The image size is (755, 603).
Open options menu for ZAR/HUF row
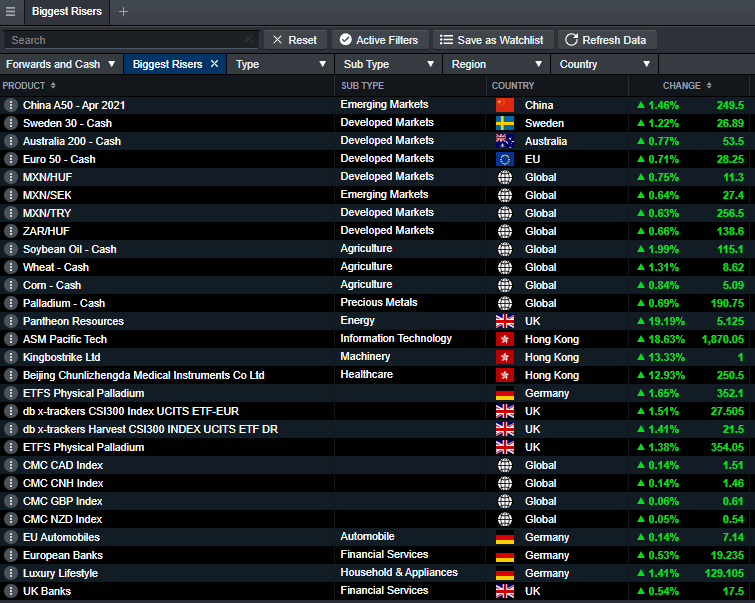11,231
